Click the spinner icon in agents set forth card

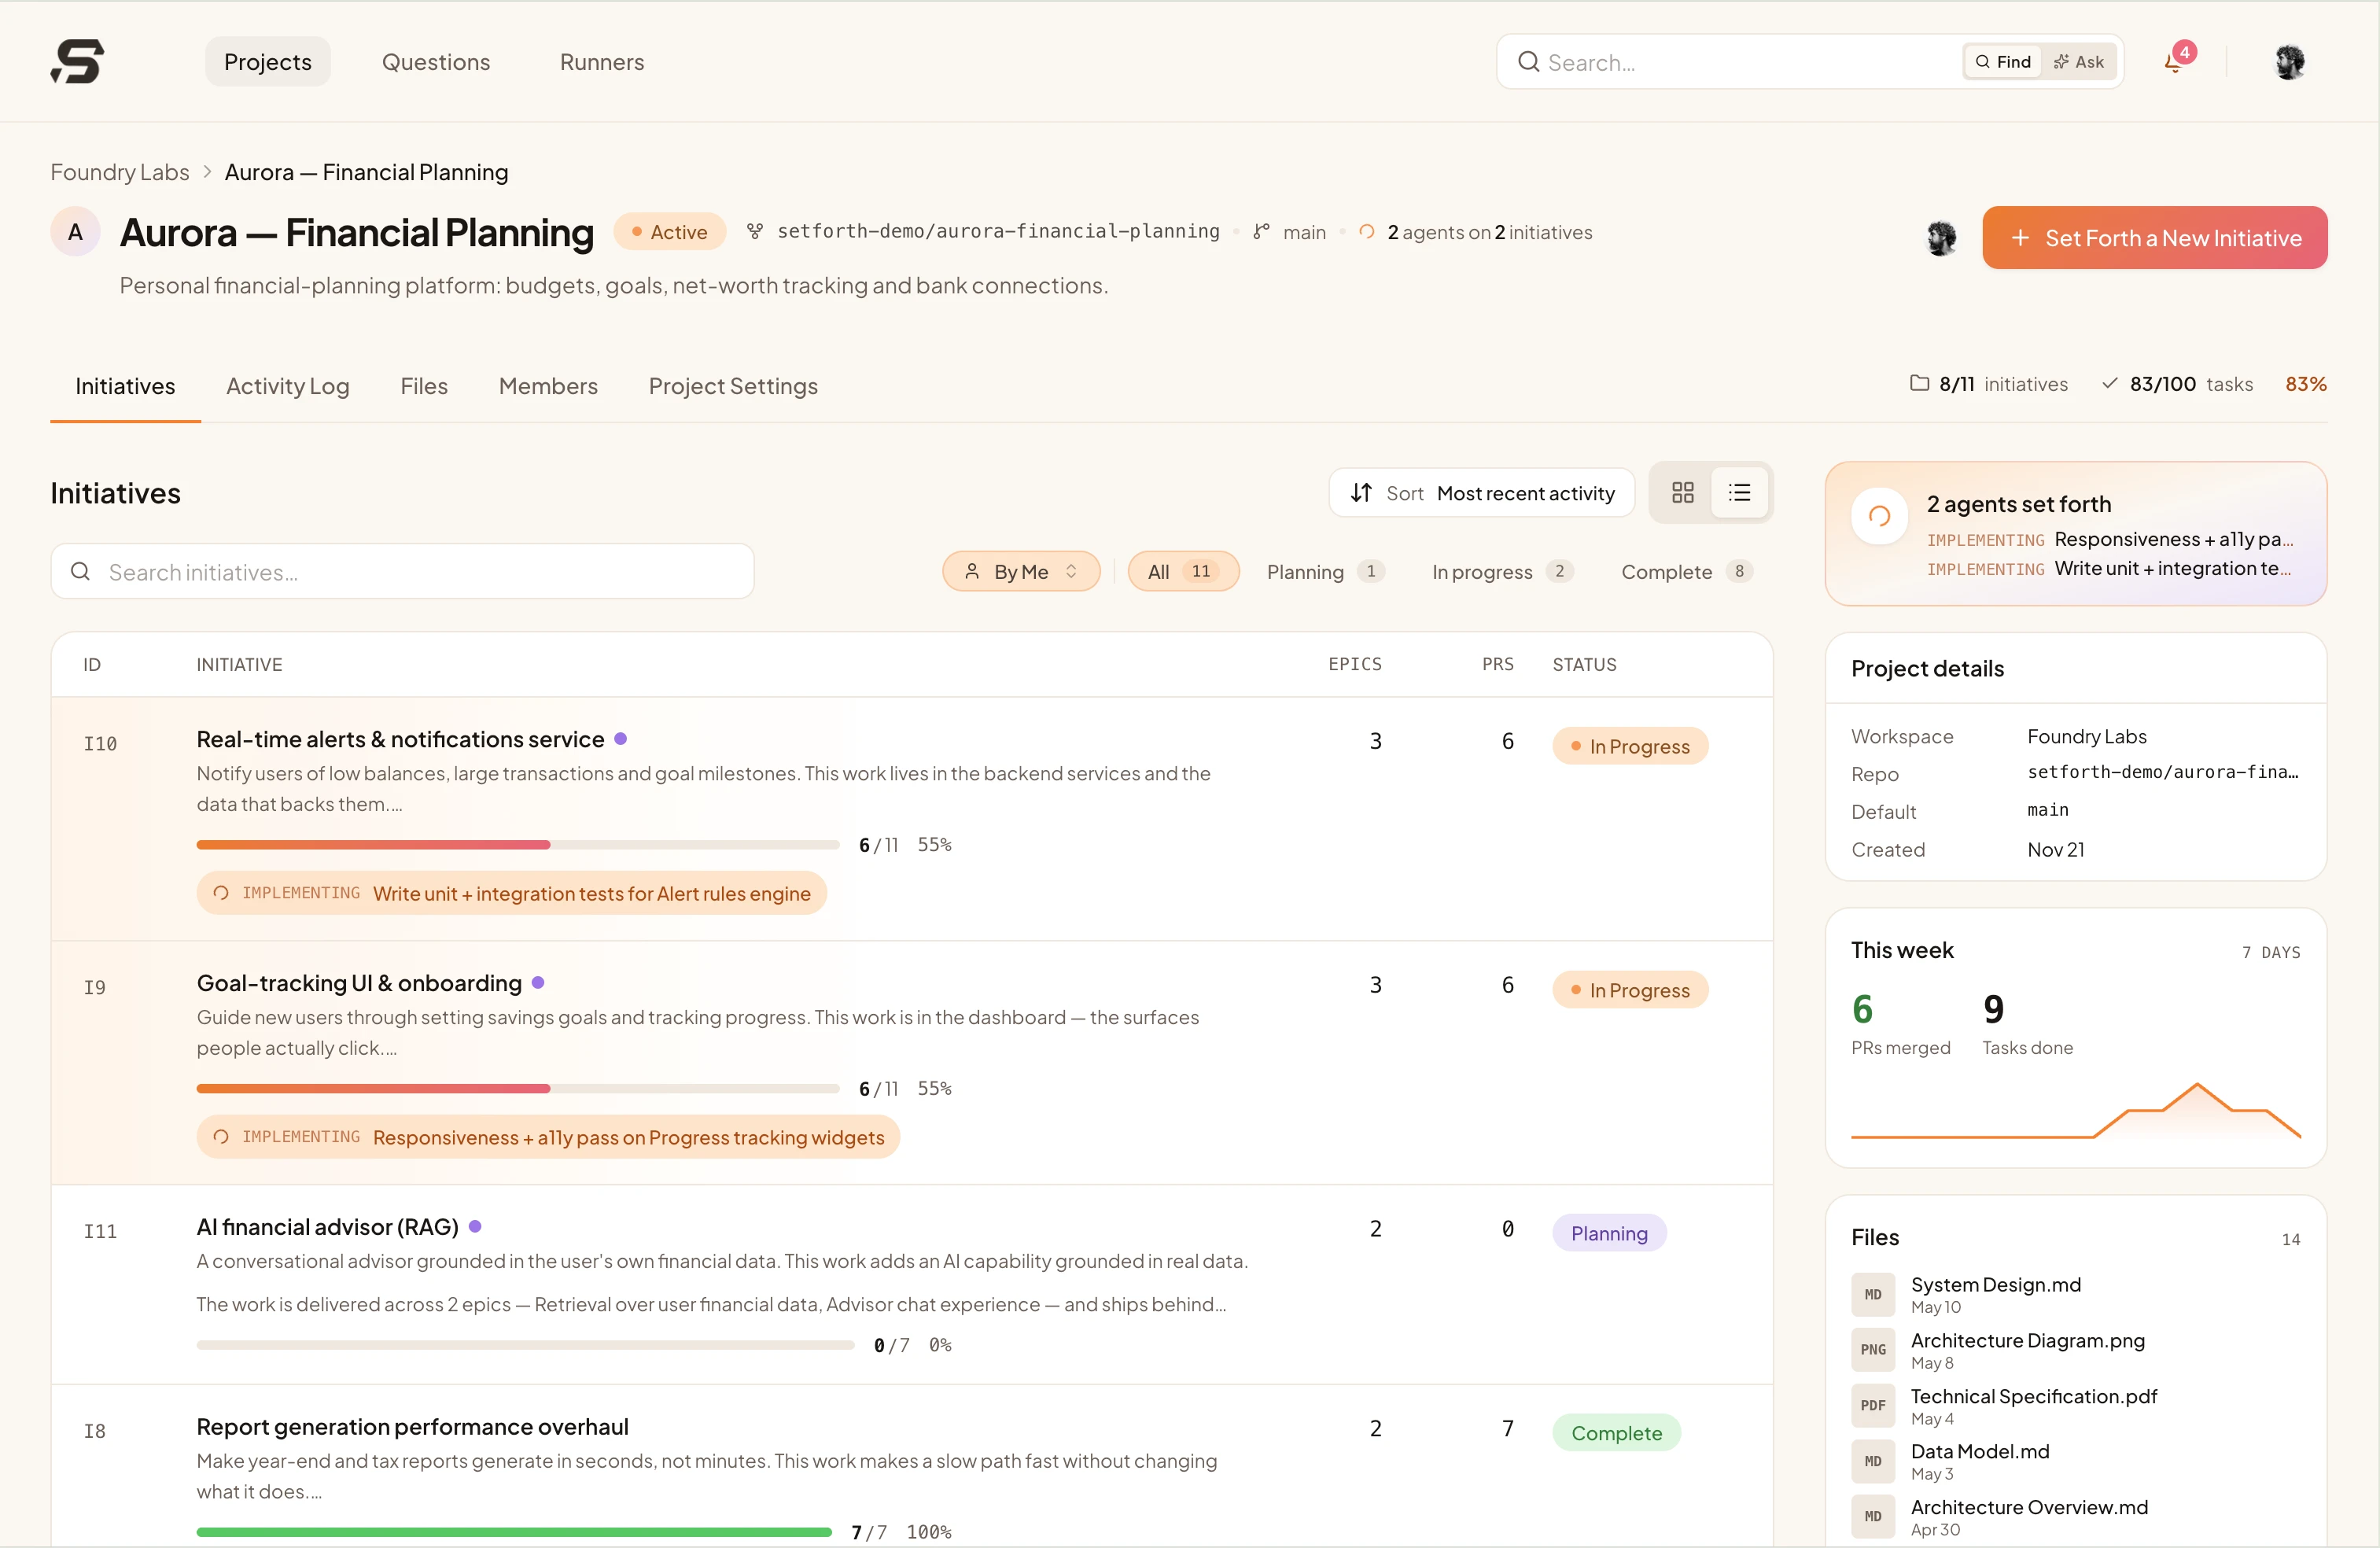tap(1879, 516)
